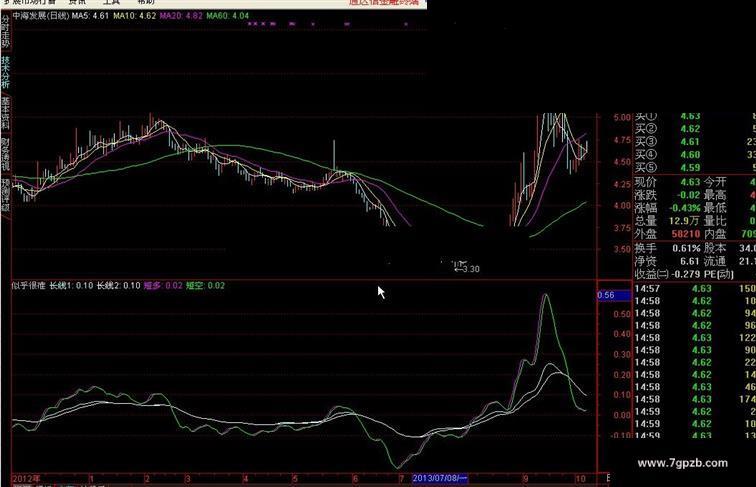Click the 中海发展(日线) chart title

coord(40,15)
